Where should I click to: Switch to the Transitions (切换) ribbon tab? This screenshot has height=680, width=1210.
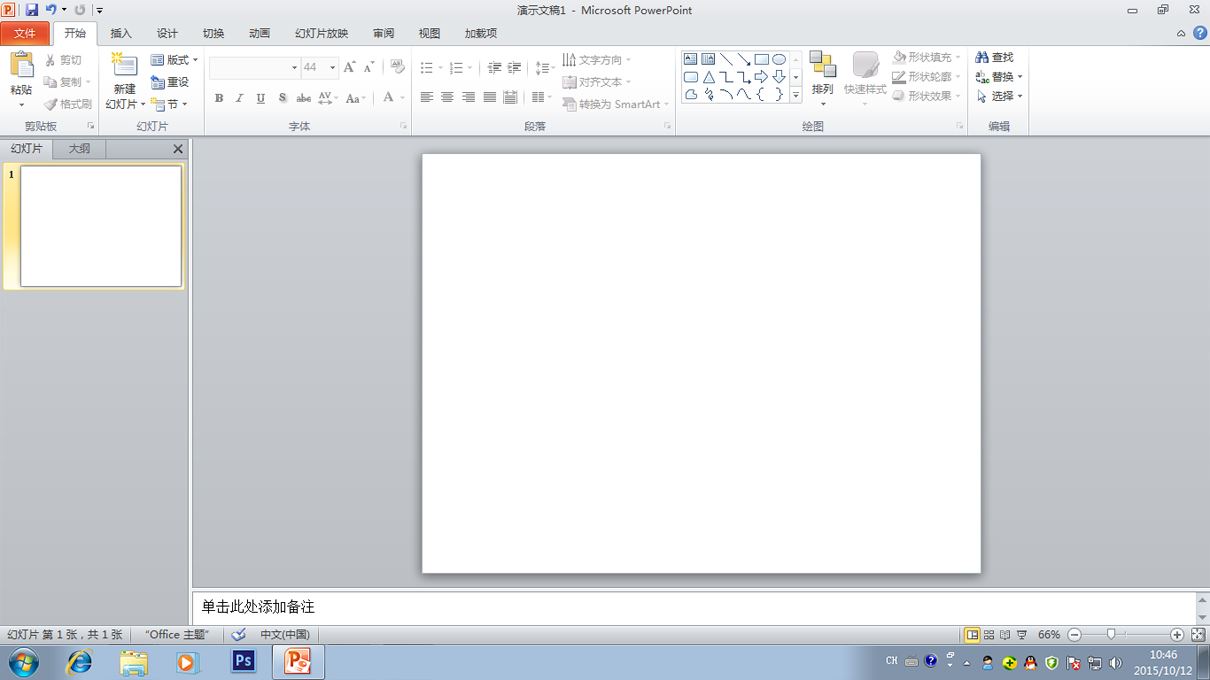click(213, 33)
